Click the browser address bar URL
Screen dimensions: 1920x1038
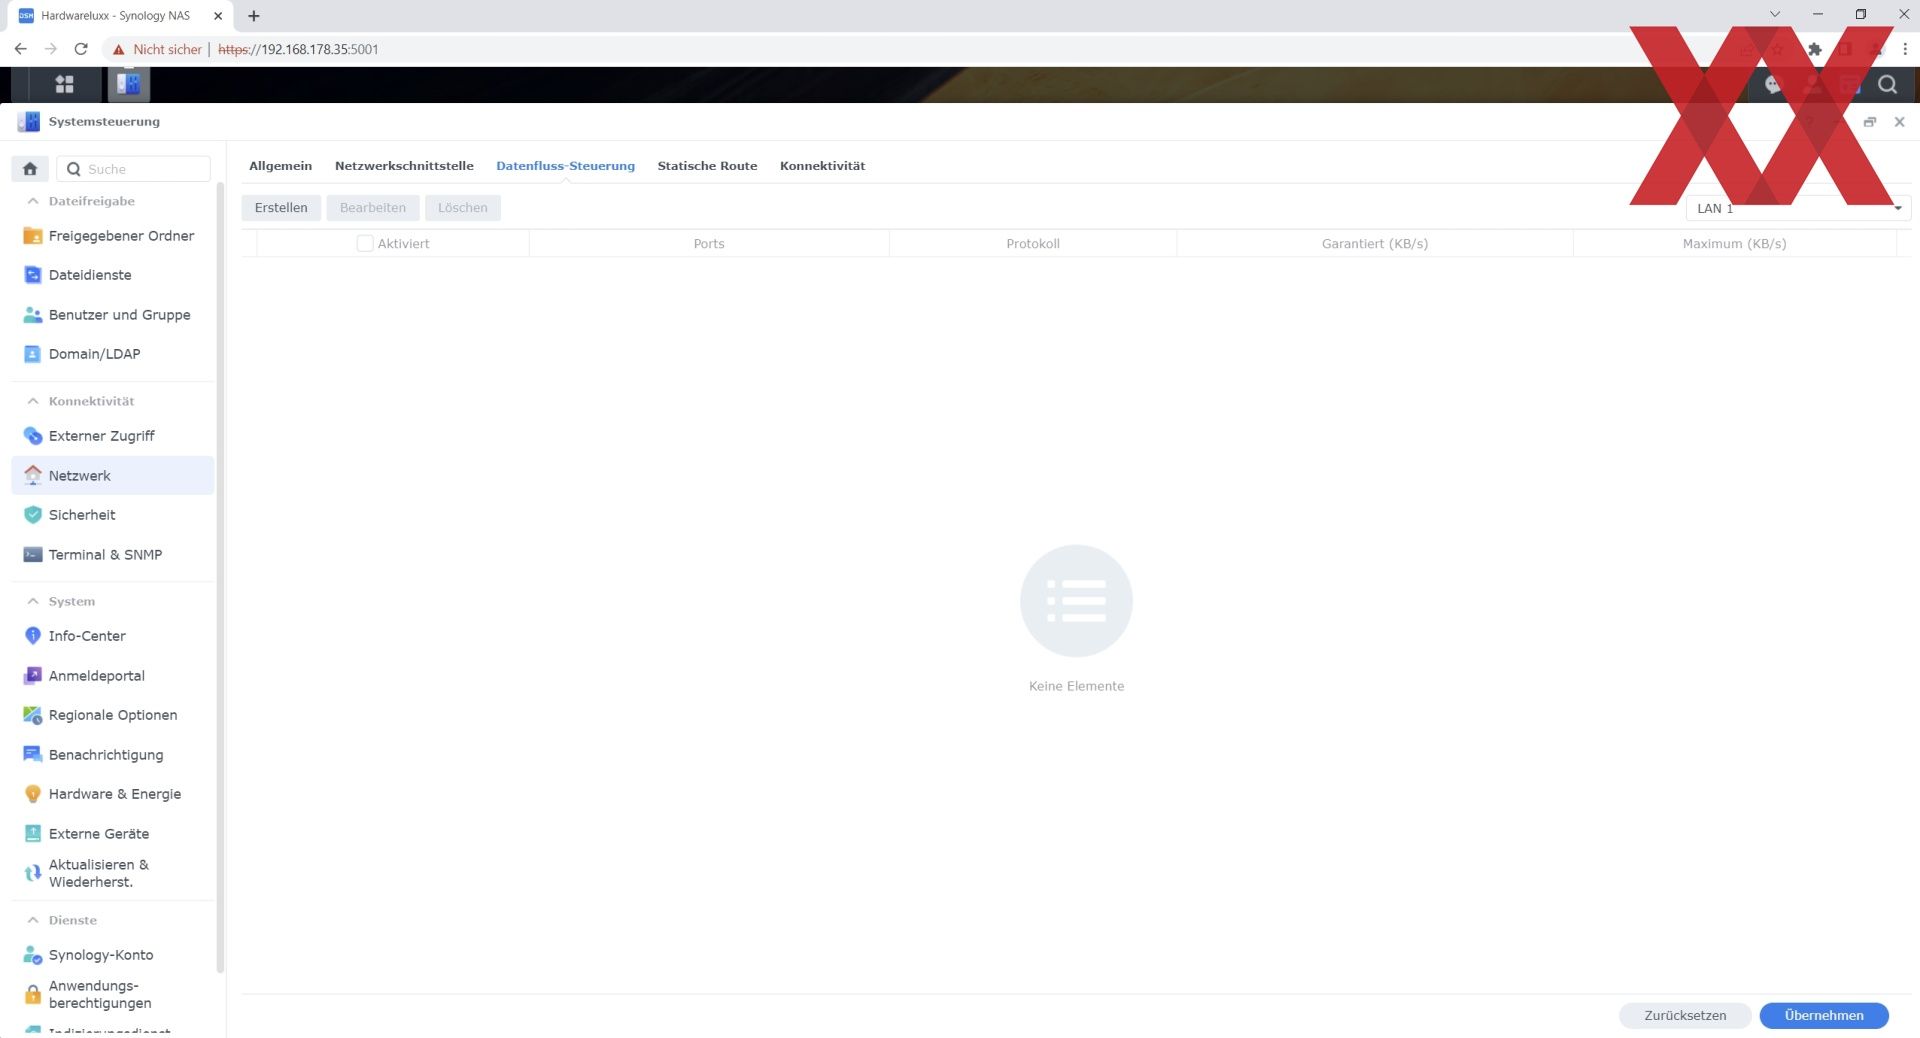298,49
